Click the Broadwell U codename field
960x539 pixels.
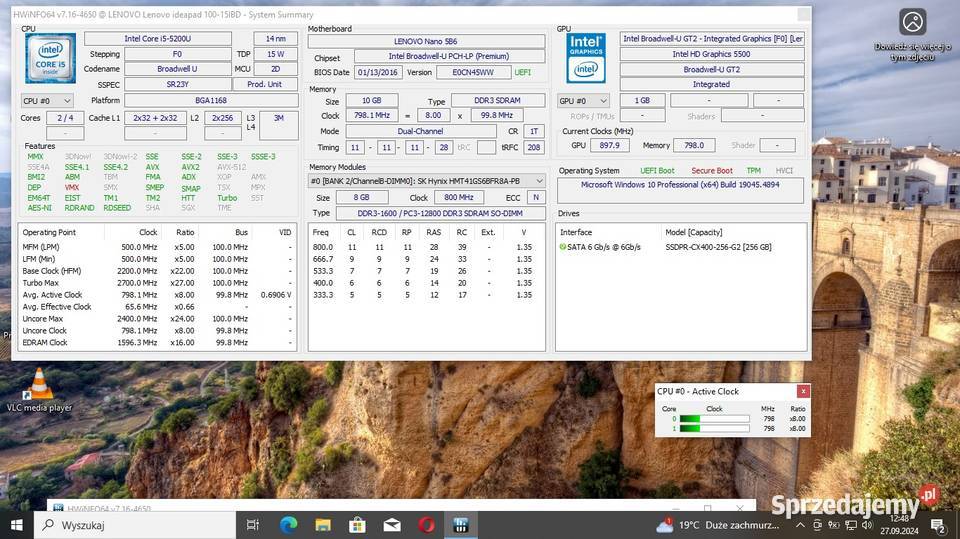[178, 69]
